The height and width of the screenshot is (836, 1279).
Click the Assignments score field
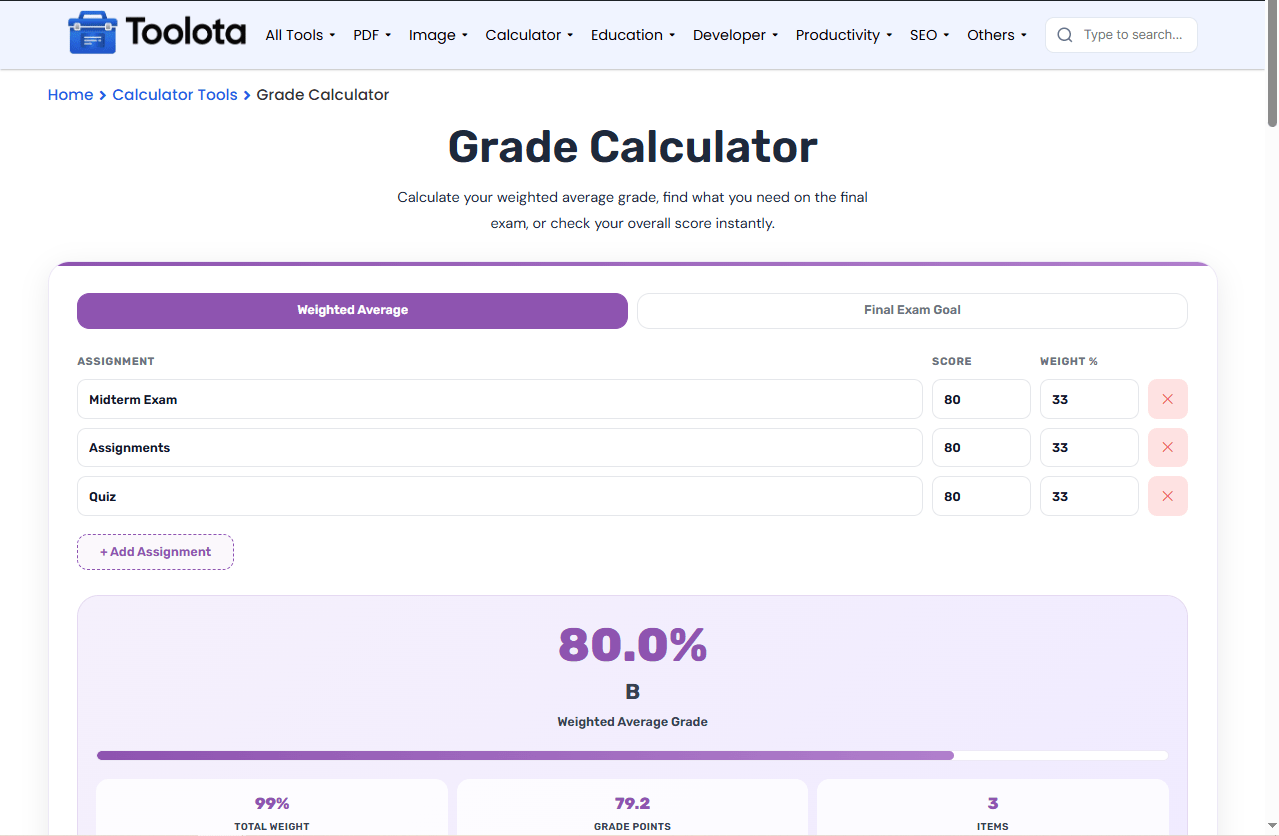981,448
